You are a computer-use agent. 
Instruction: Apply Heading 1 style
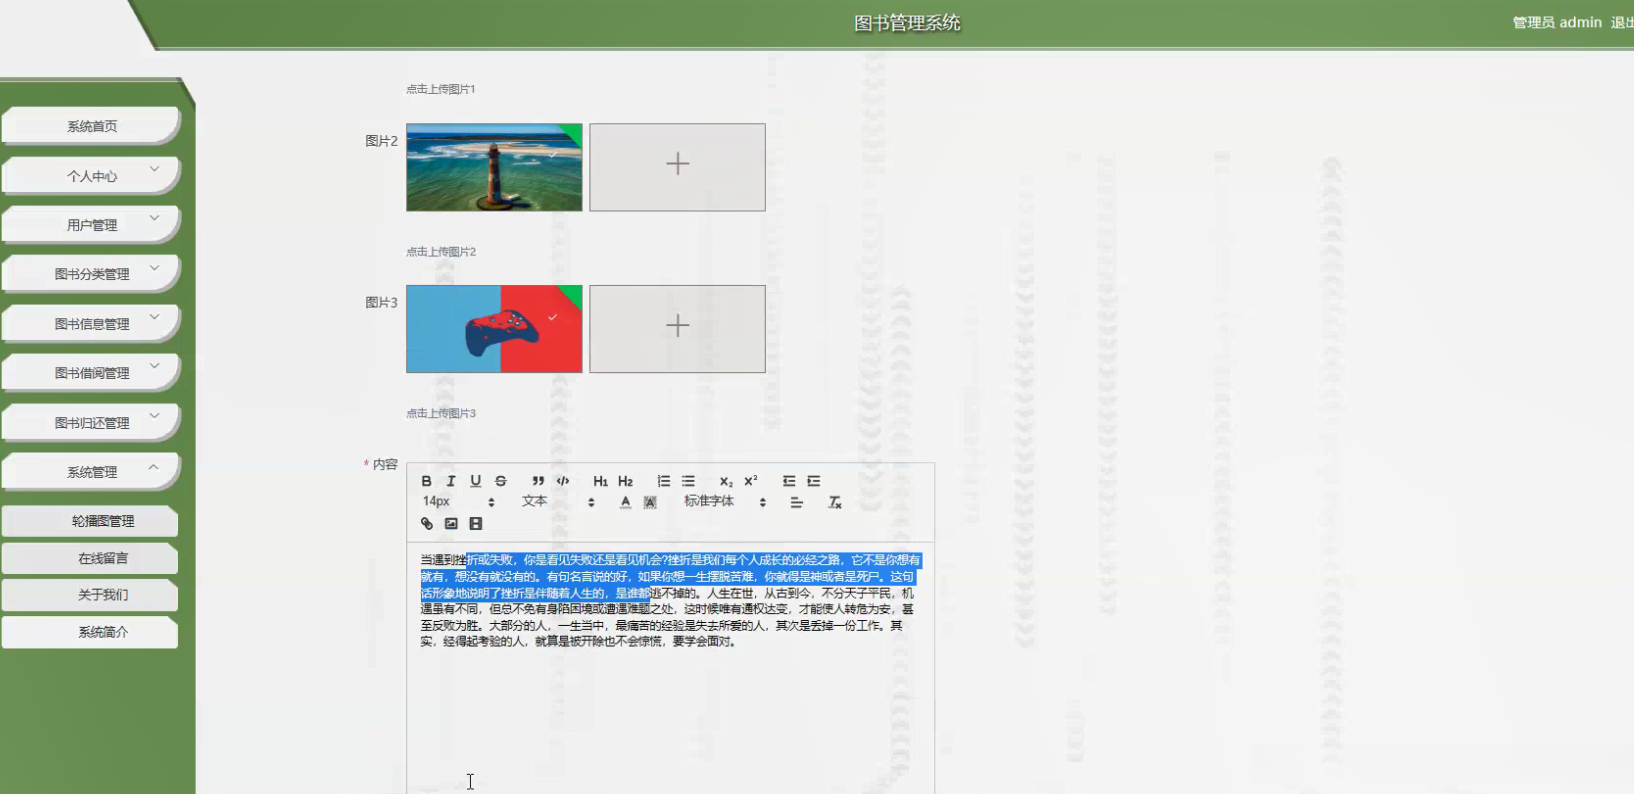(600, 481)
